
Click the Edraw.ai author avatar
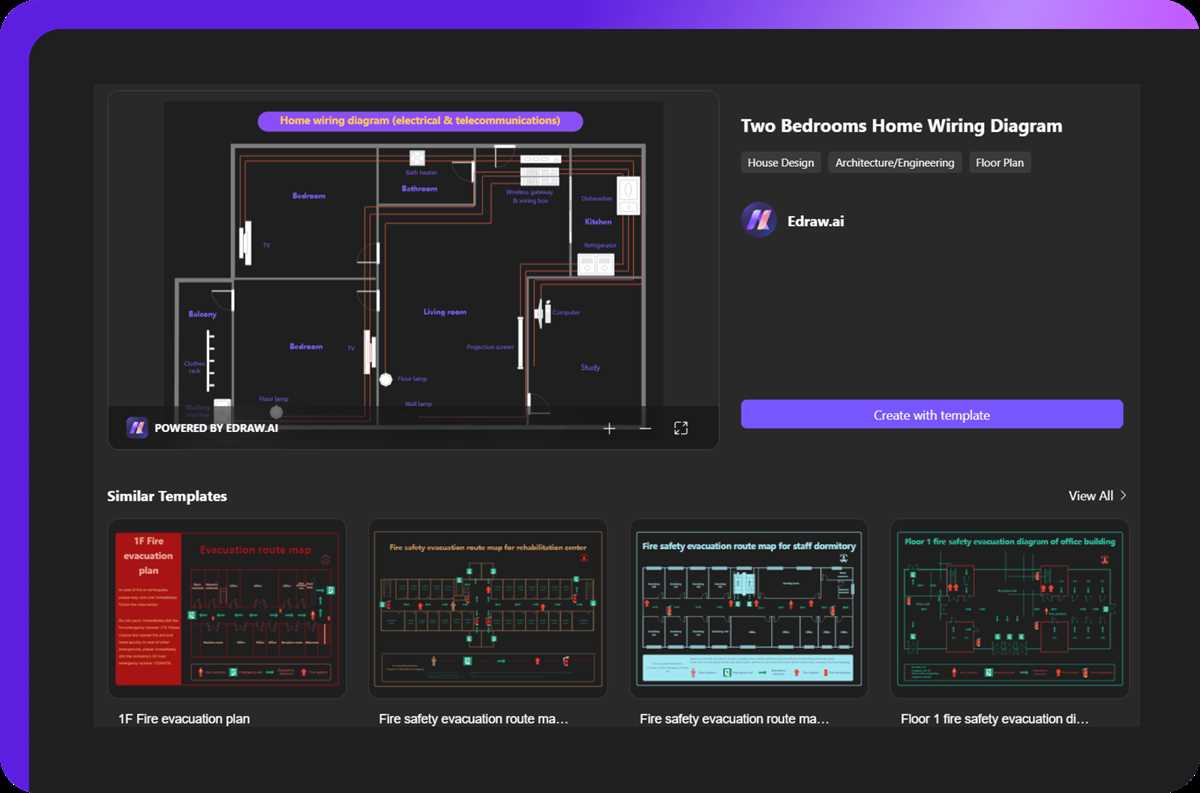tap(759, 220)
